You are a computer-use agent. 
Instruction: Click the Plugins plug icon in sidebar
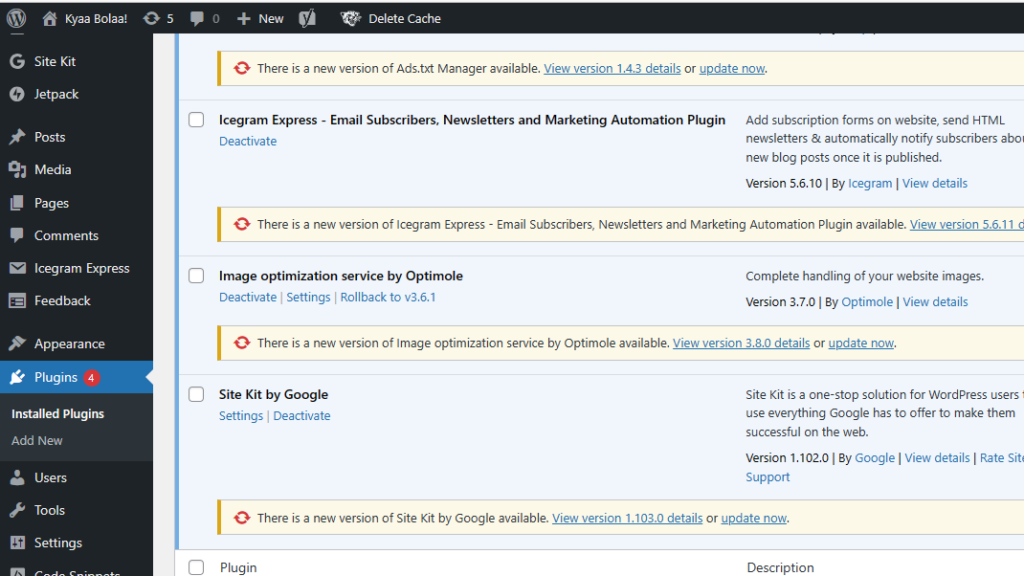pyautogui.click(x=17, y=377)
